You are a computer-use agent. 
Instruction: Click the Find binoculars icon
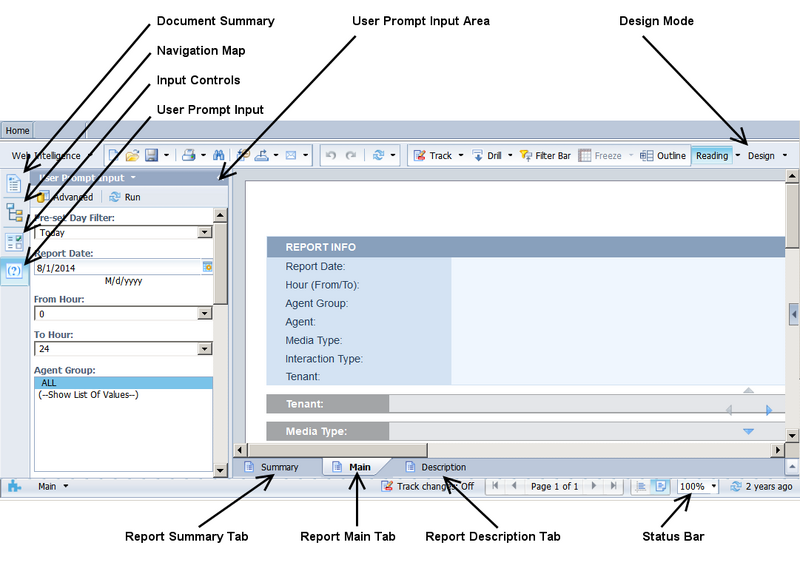[x=220, y=156]
